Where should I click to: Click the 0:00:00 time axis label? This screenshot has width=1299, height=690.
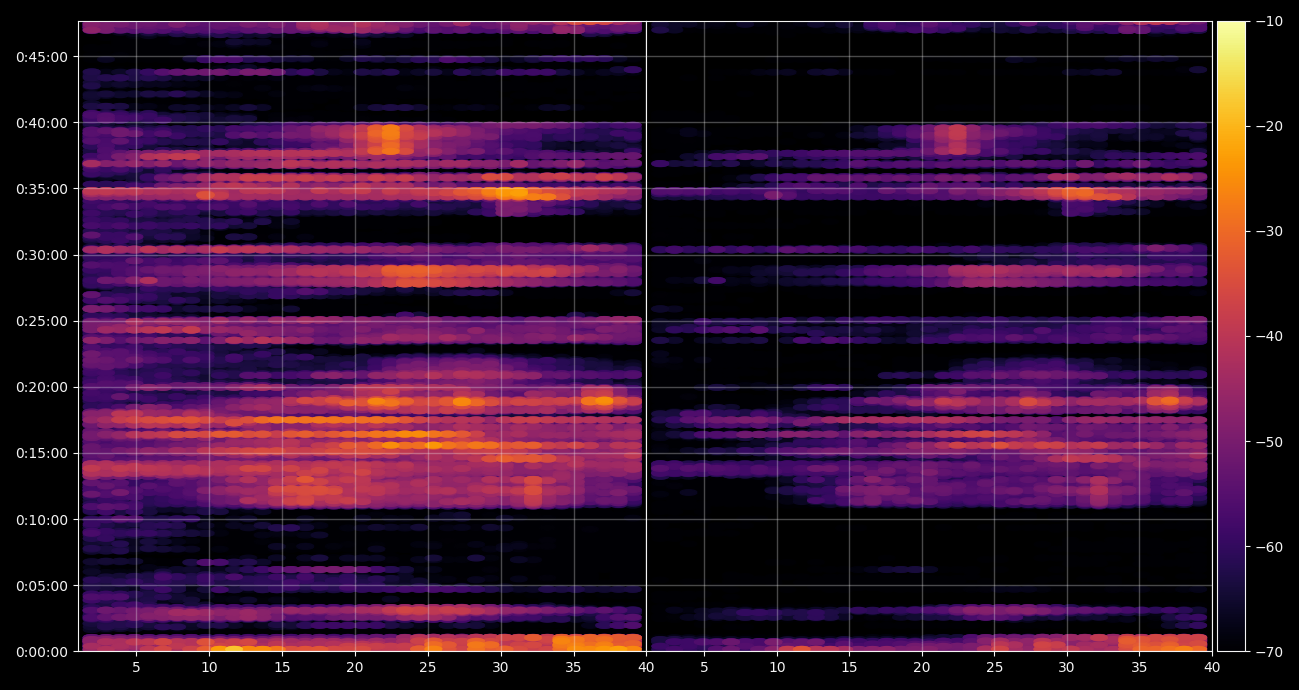pyautogui.click(x=41, y=652)
